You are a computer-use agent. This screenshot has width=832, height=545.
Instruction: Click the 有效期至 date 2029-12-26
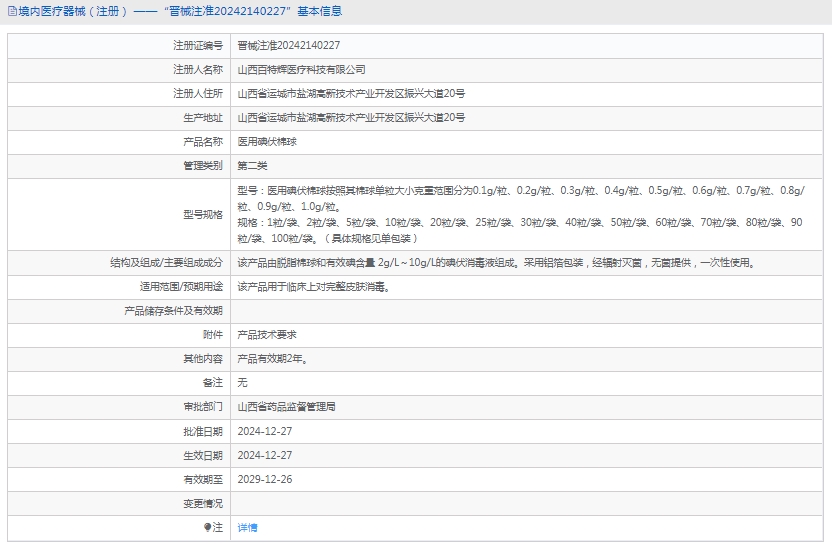coord(265,479)
